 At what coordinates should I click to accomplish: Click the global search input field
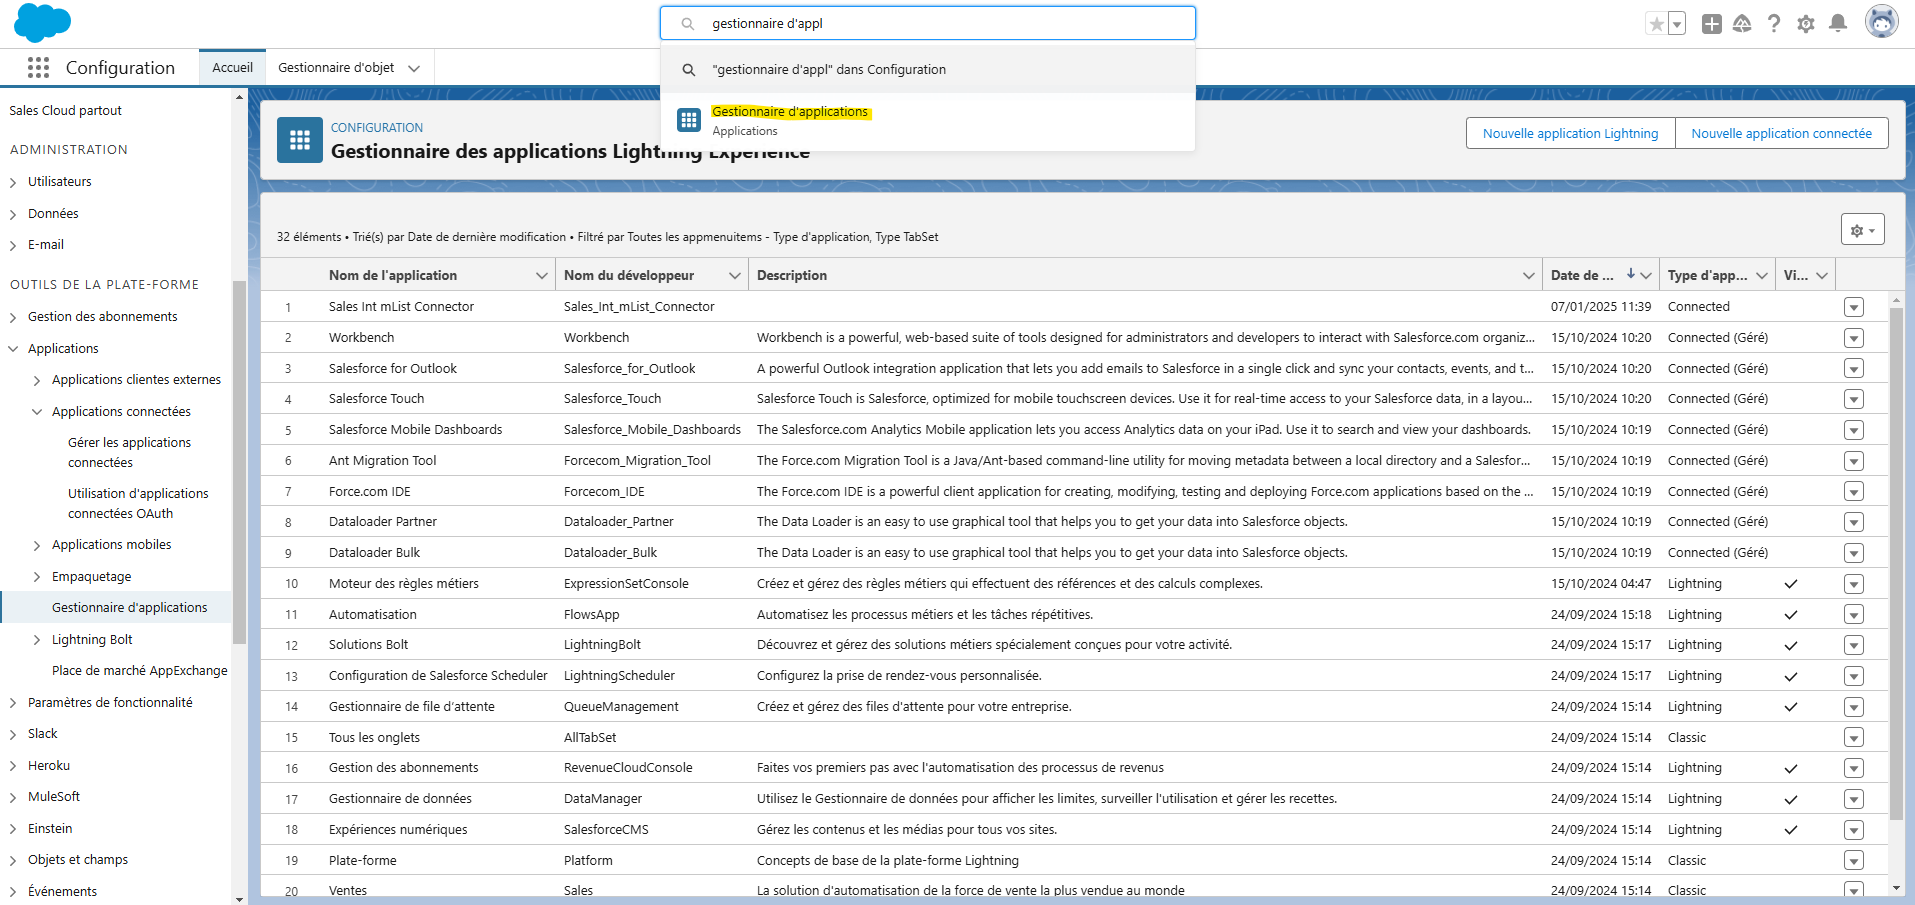(928, 23)
